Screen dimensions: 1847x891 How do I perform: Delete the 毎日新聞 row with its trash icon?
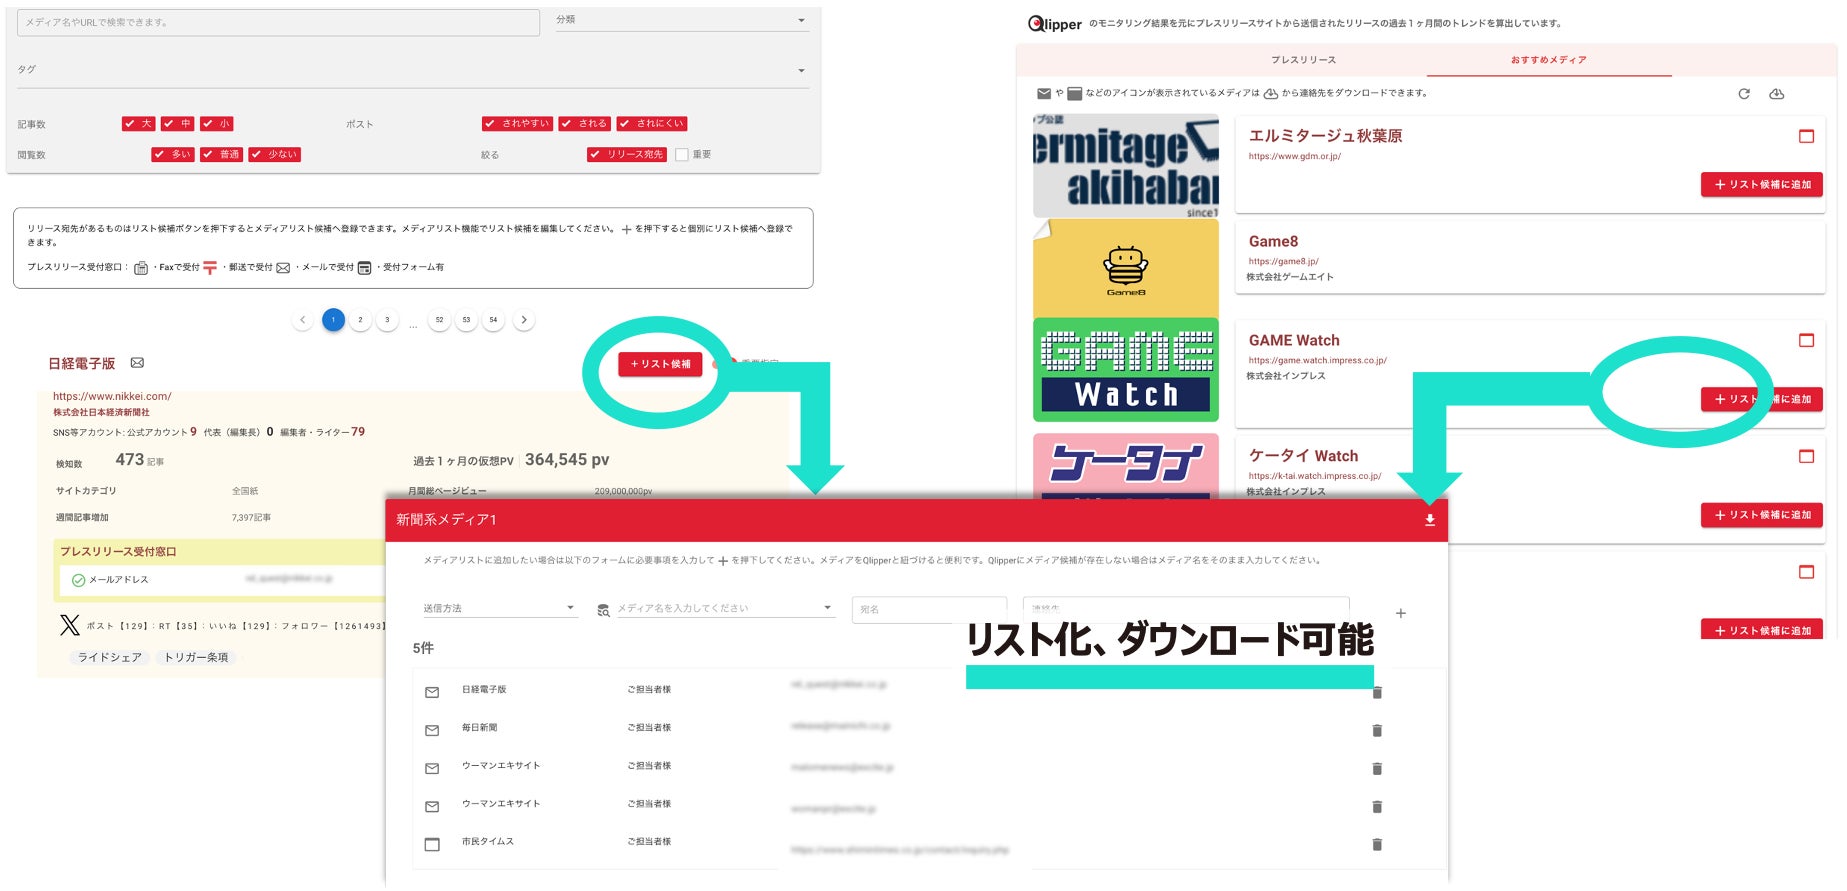click(x=1377, y=730)
